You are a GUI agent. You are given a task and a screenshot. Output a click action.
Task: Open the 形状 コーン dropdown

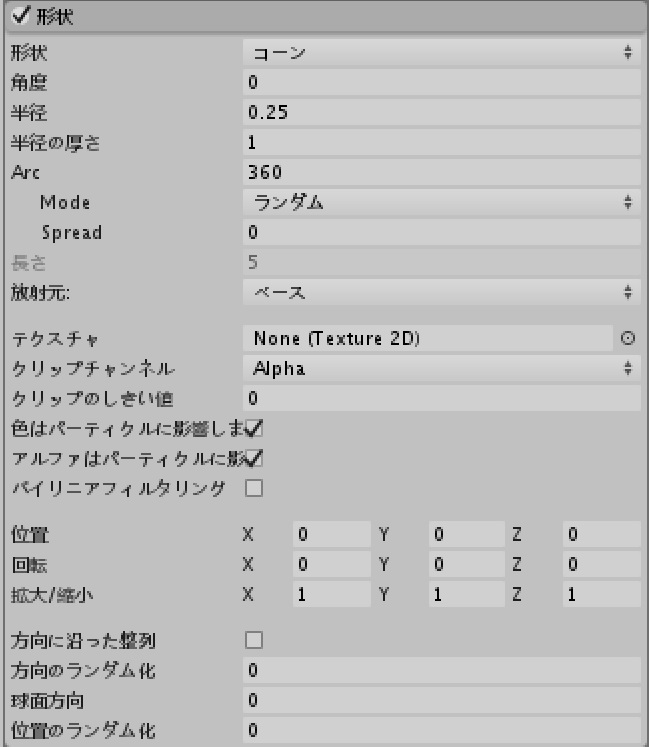(x=440, y=53)
